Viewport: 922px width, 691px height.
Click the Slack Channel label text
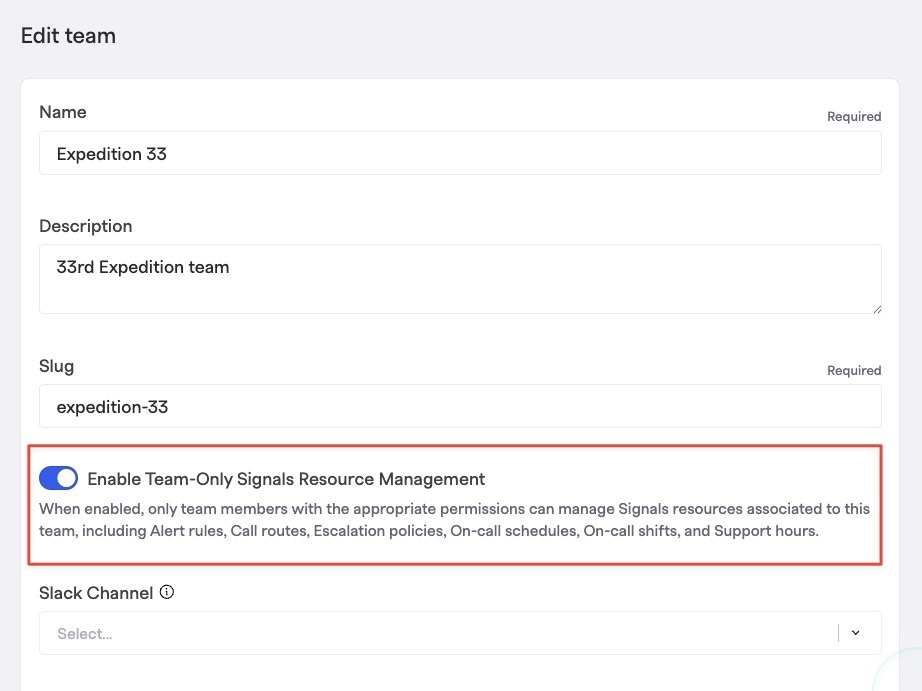[96, 593]
